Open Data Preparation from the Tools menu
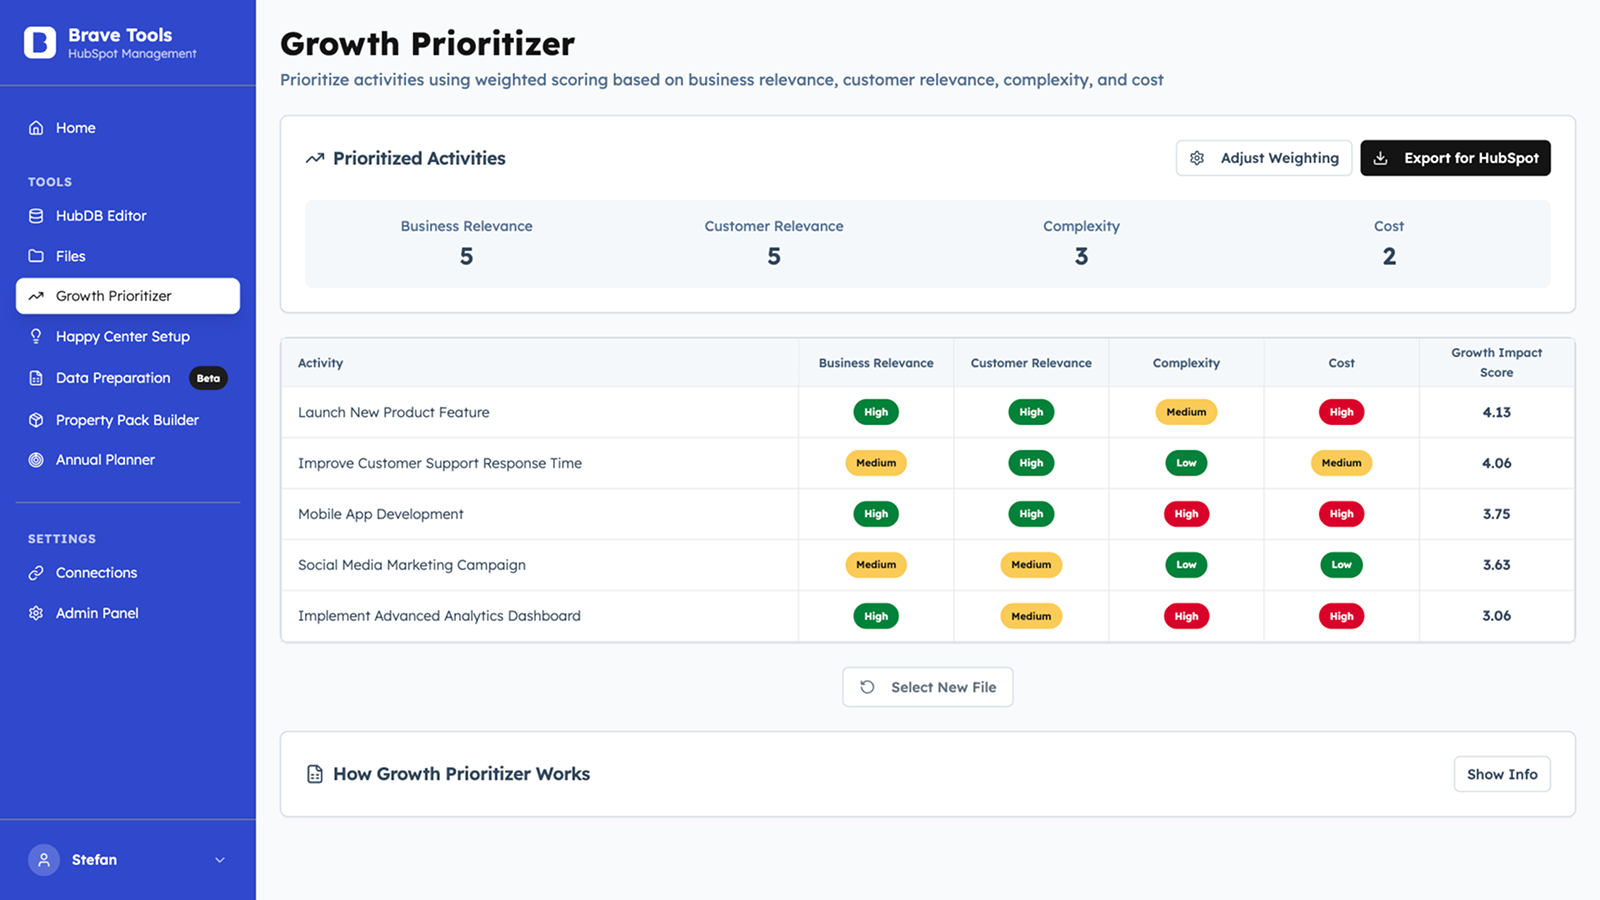The image size is (1600, 900). (x=112, y=377)
